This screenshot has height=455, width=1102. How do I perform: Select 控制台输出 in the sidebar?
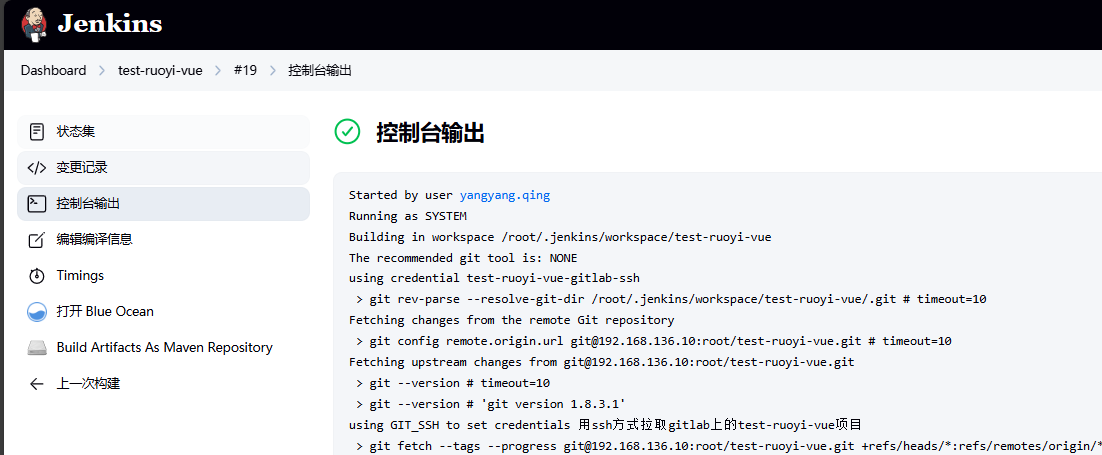[163, 204]
